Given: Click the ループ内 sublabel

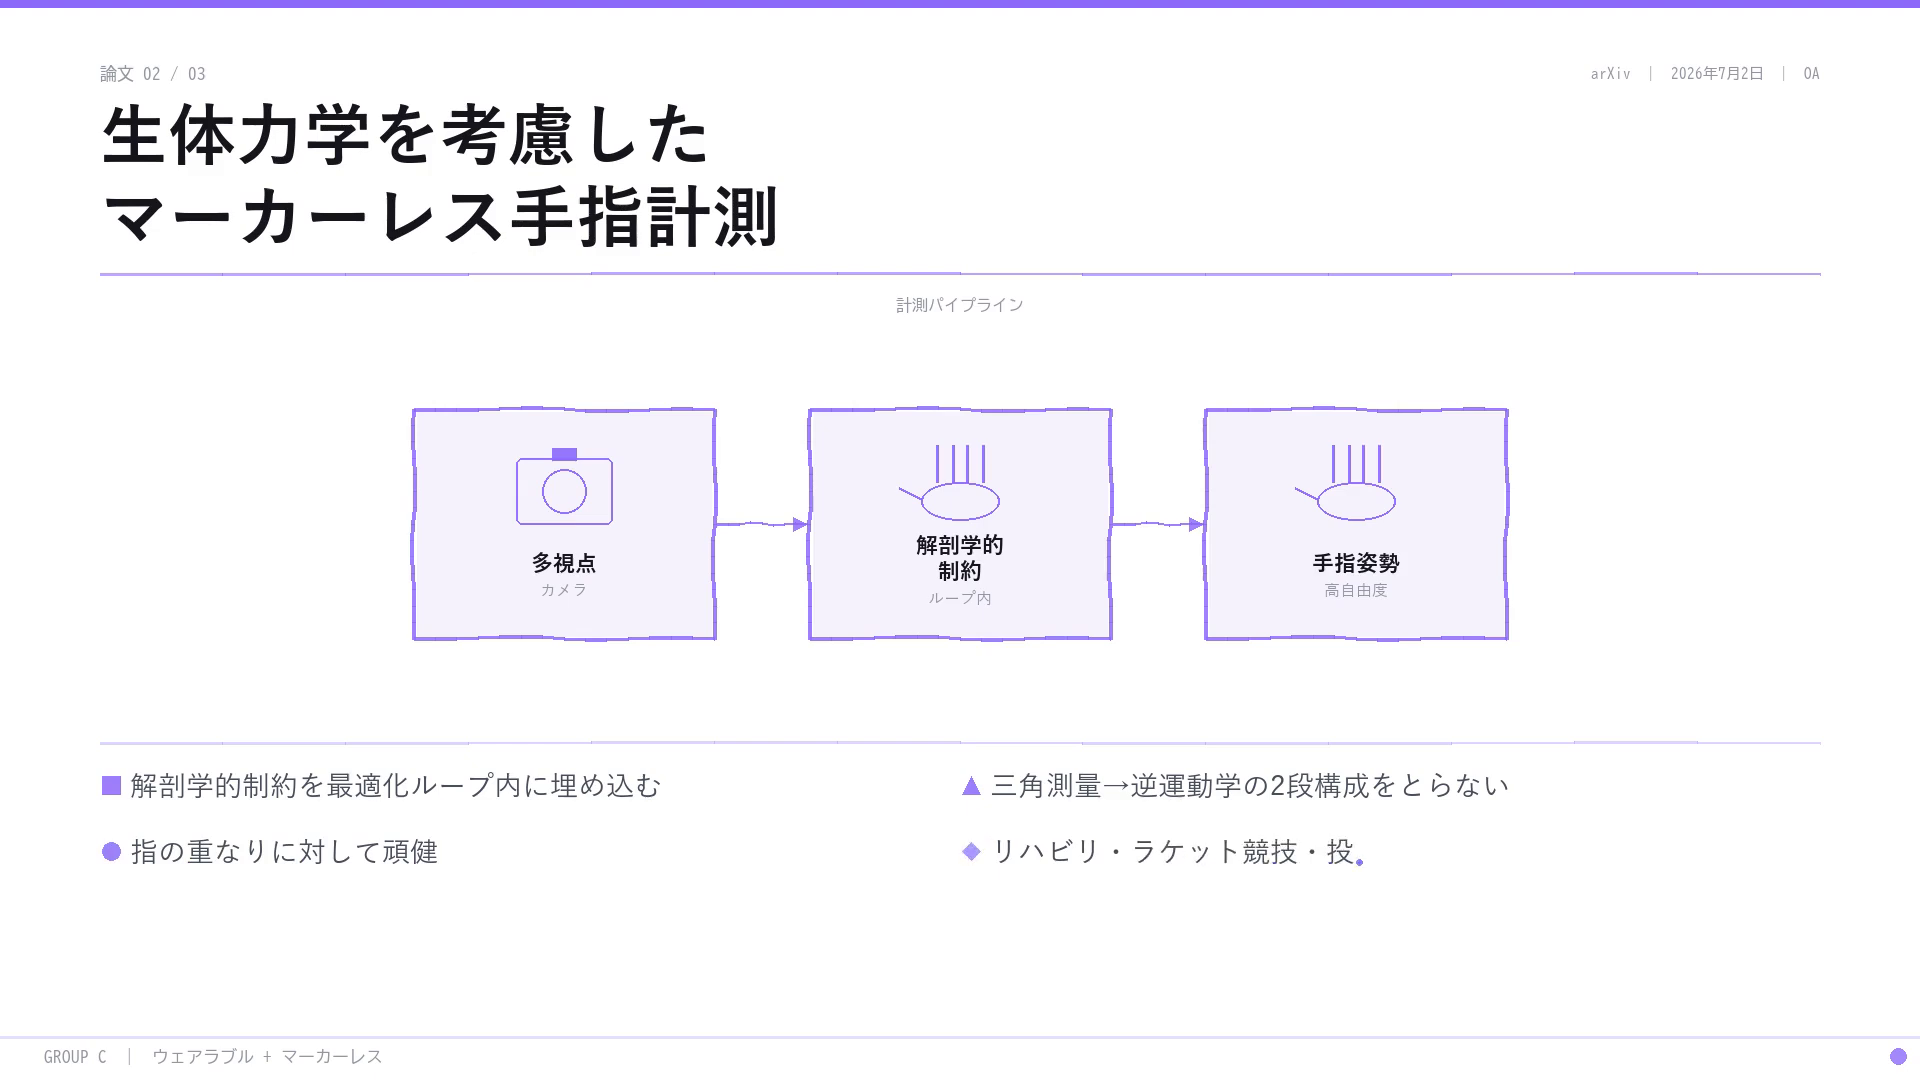Looking at the screenshot, I should [x=960, y=598].
